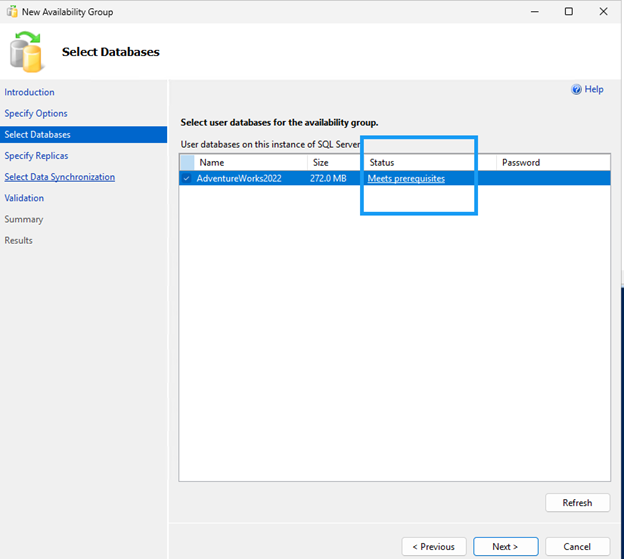Go to the Validation step
The image size is (624, 559).
coord(24,198)
